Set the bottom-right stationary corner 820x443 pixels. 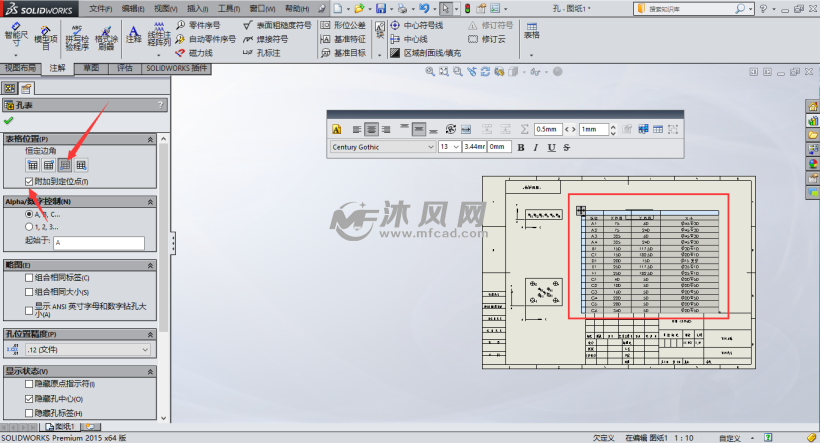[81, 165]
